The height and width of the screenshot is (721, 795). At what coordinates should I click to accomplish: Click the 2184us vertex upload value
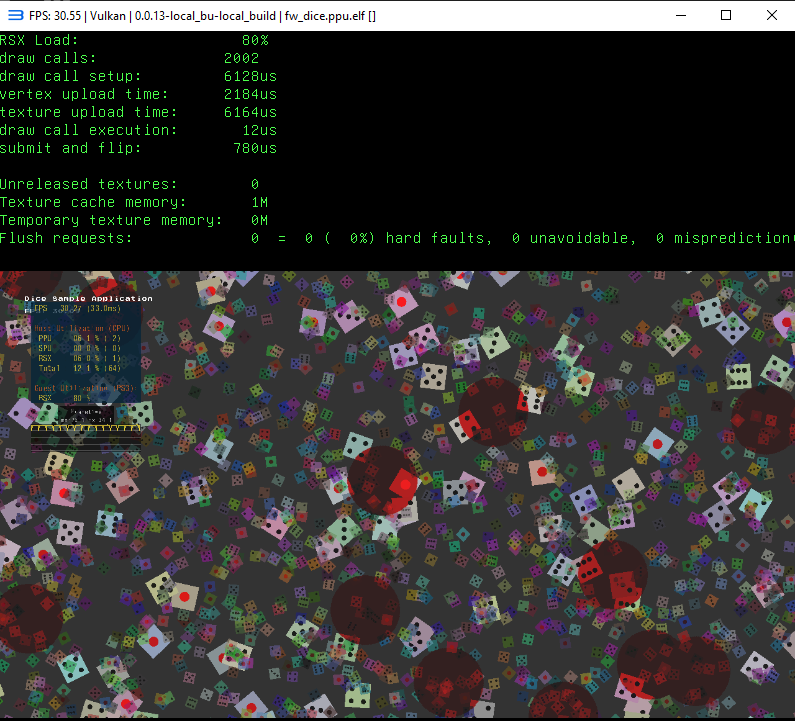250,94
